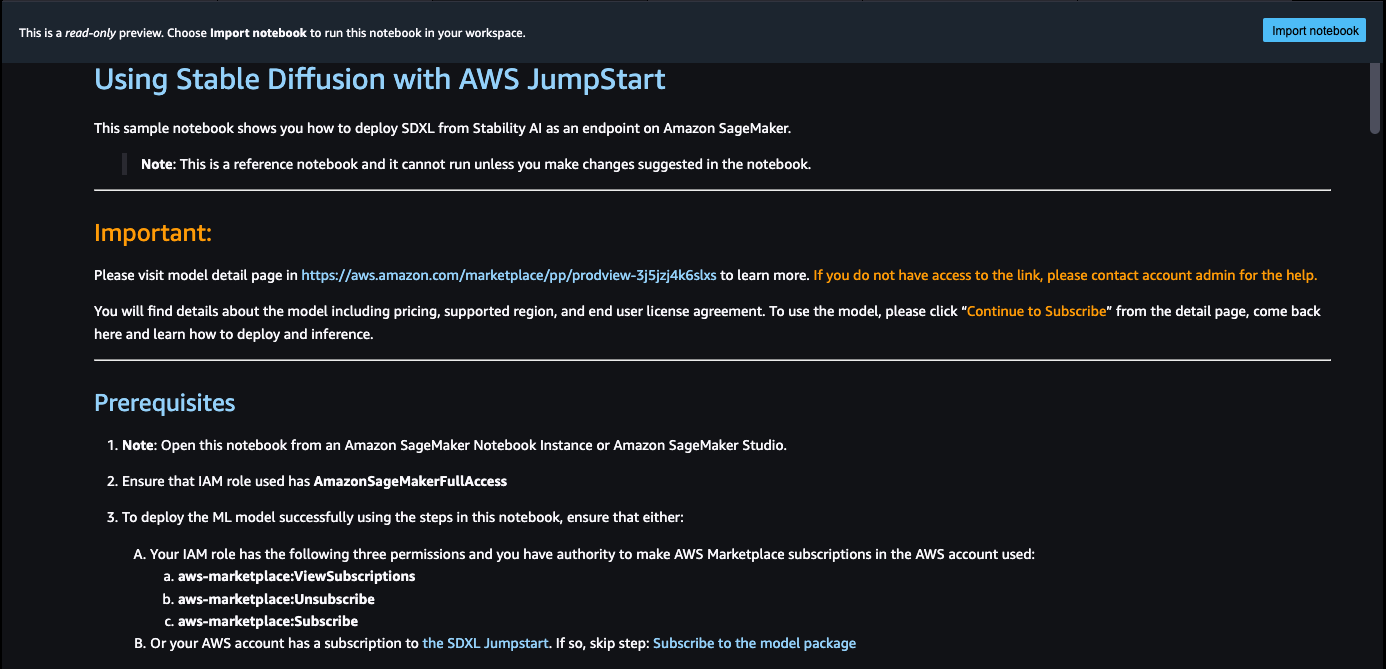Select the aws-marketplace:ViewSubscriptions permission text
The image size is (1386, 669).
pyautogui.click(x=296, y=576)
